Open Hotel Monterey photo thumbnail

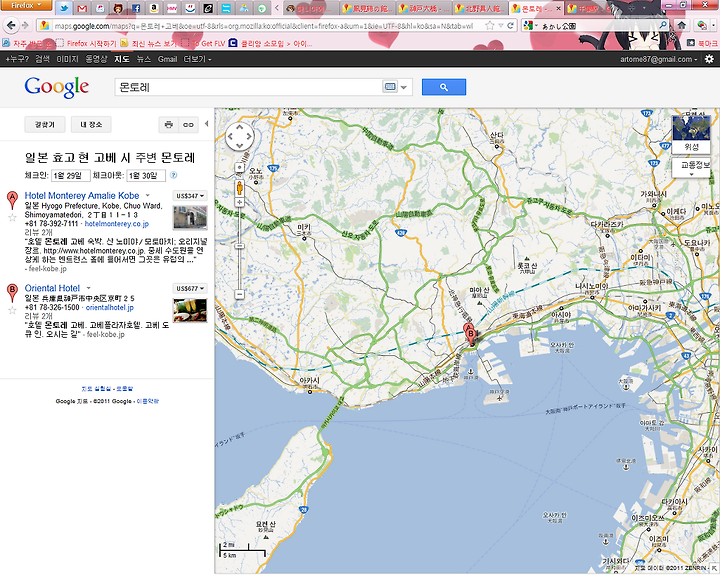[190, 217]
